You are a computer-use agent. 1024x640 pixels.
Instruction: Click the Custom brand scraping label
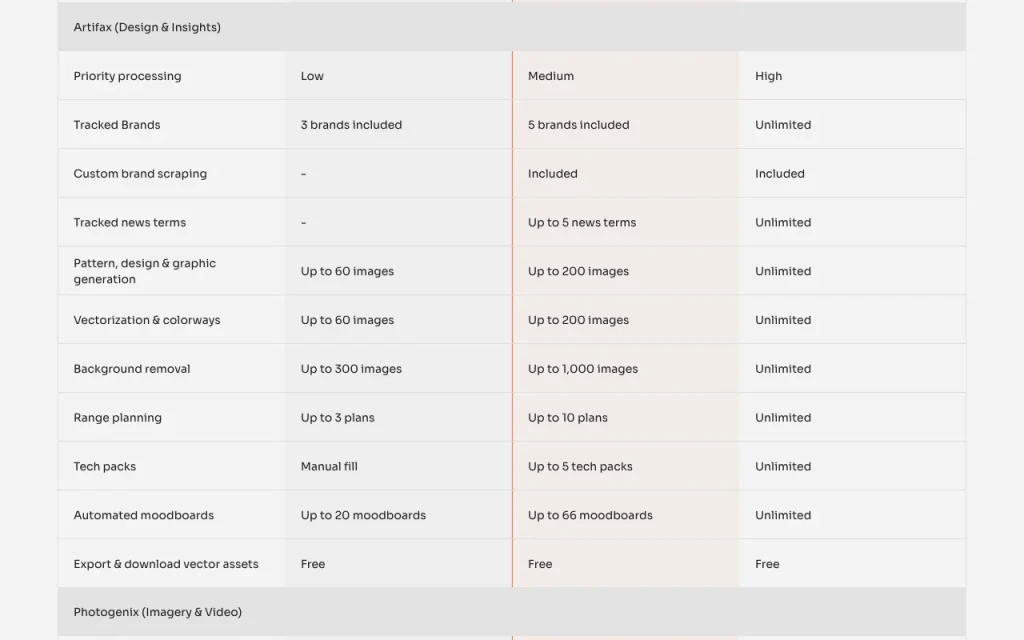point(140,174)
